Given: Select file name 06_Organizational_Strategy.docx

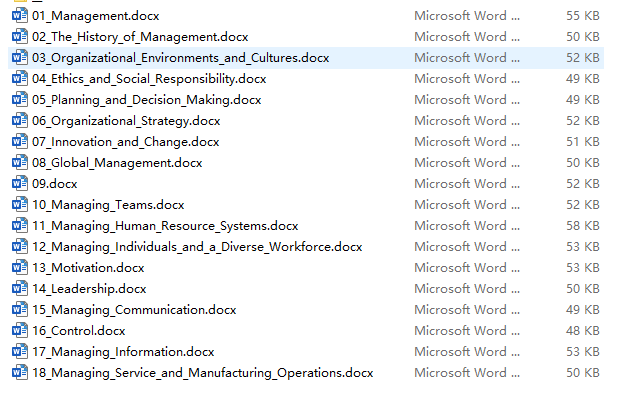Looking at the screenshot, I should [x=126, y=121].
